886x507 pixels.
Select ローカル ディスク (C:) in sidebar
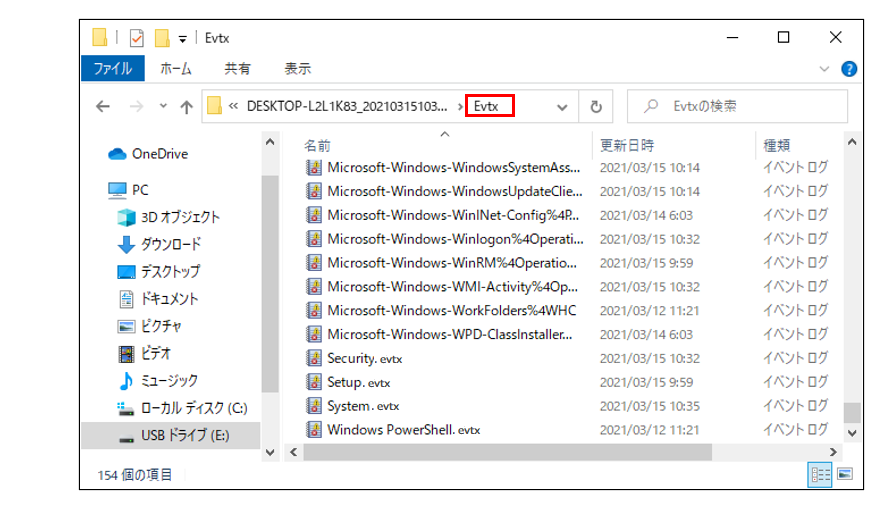click(182, 408)
